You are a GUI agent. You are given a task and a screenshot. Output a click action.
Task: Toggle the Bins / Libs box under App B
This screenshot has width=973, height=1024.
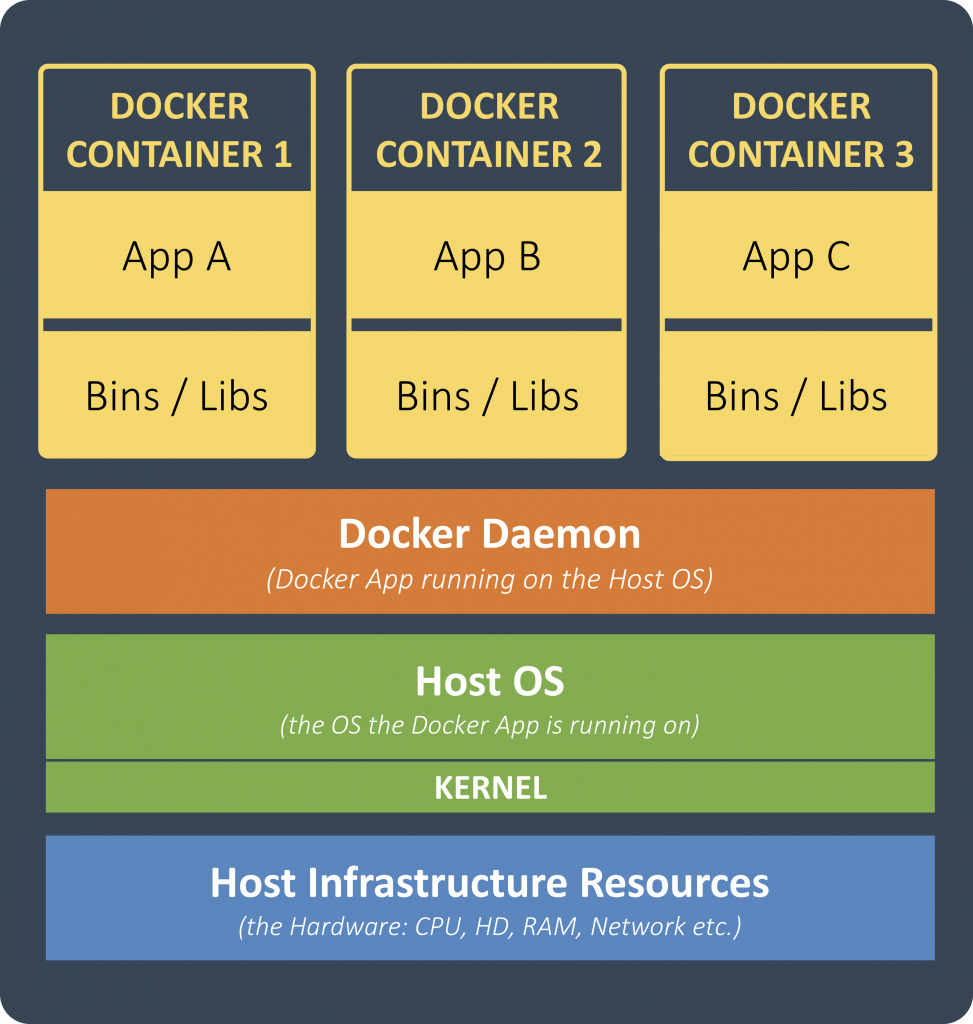tap(485, 396)
